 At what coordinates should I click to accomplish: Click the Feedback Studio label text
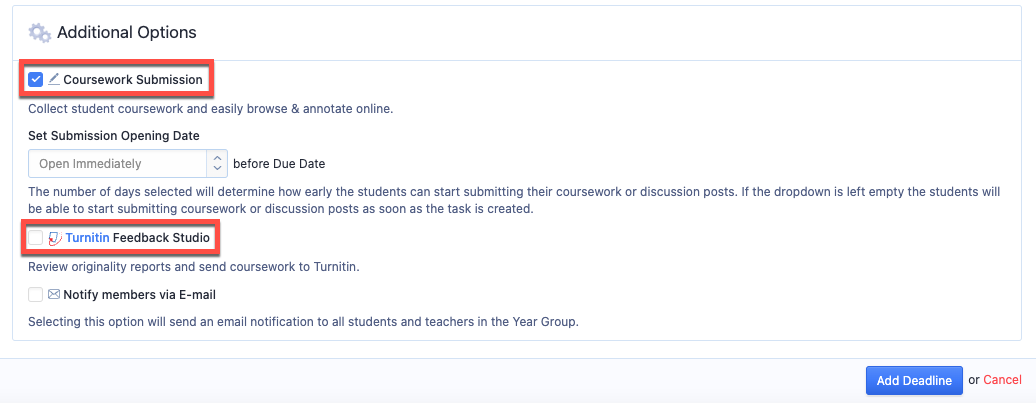coord(161,238)
